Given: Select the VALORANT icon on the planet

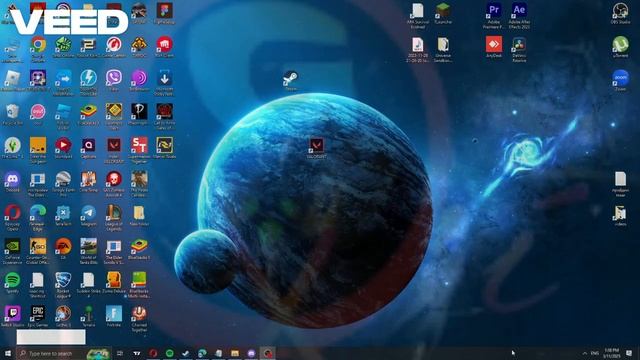Looking at the screenshot, I should (317, 146).
